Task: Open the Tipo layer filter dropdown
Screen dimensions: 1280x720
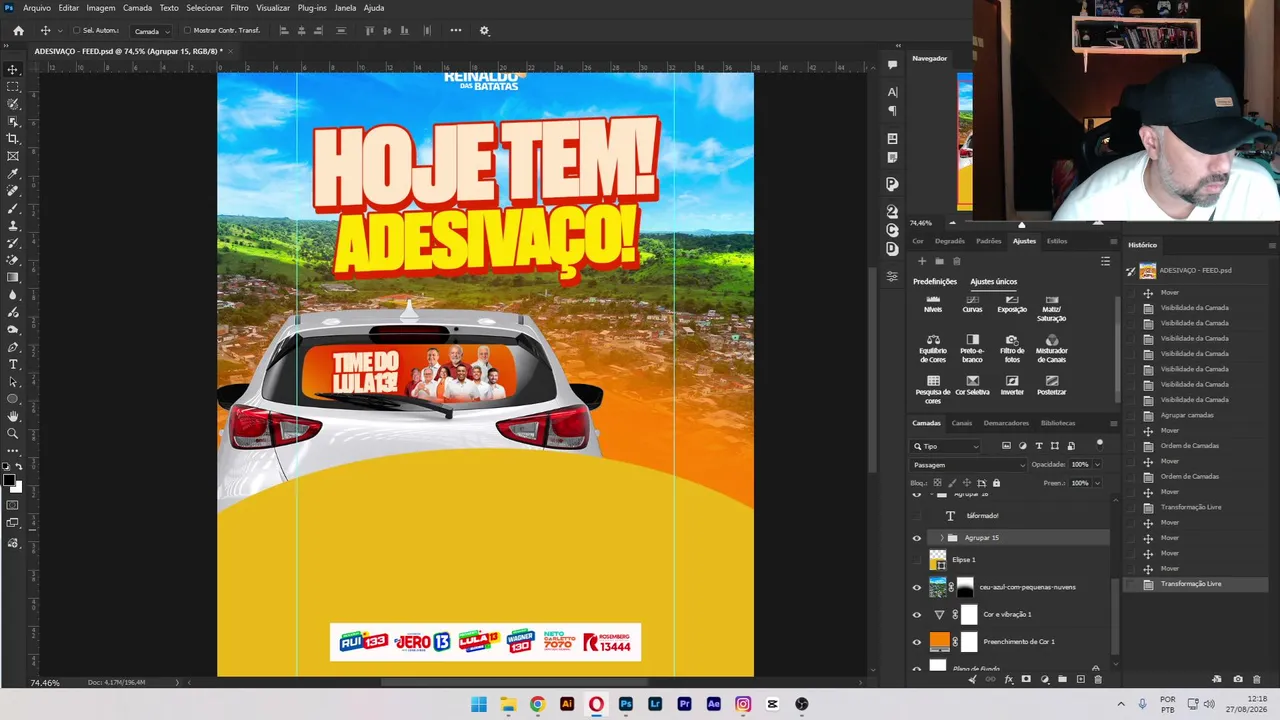Action: pyautogui.click(x=945, y=446)
